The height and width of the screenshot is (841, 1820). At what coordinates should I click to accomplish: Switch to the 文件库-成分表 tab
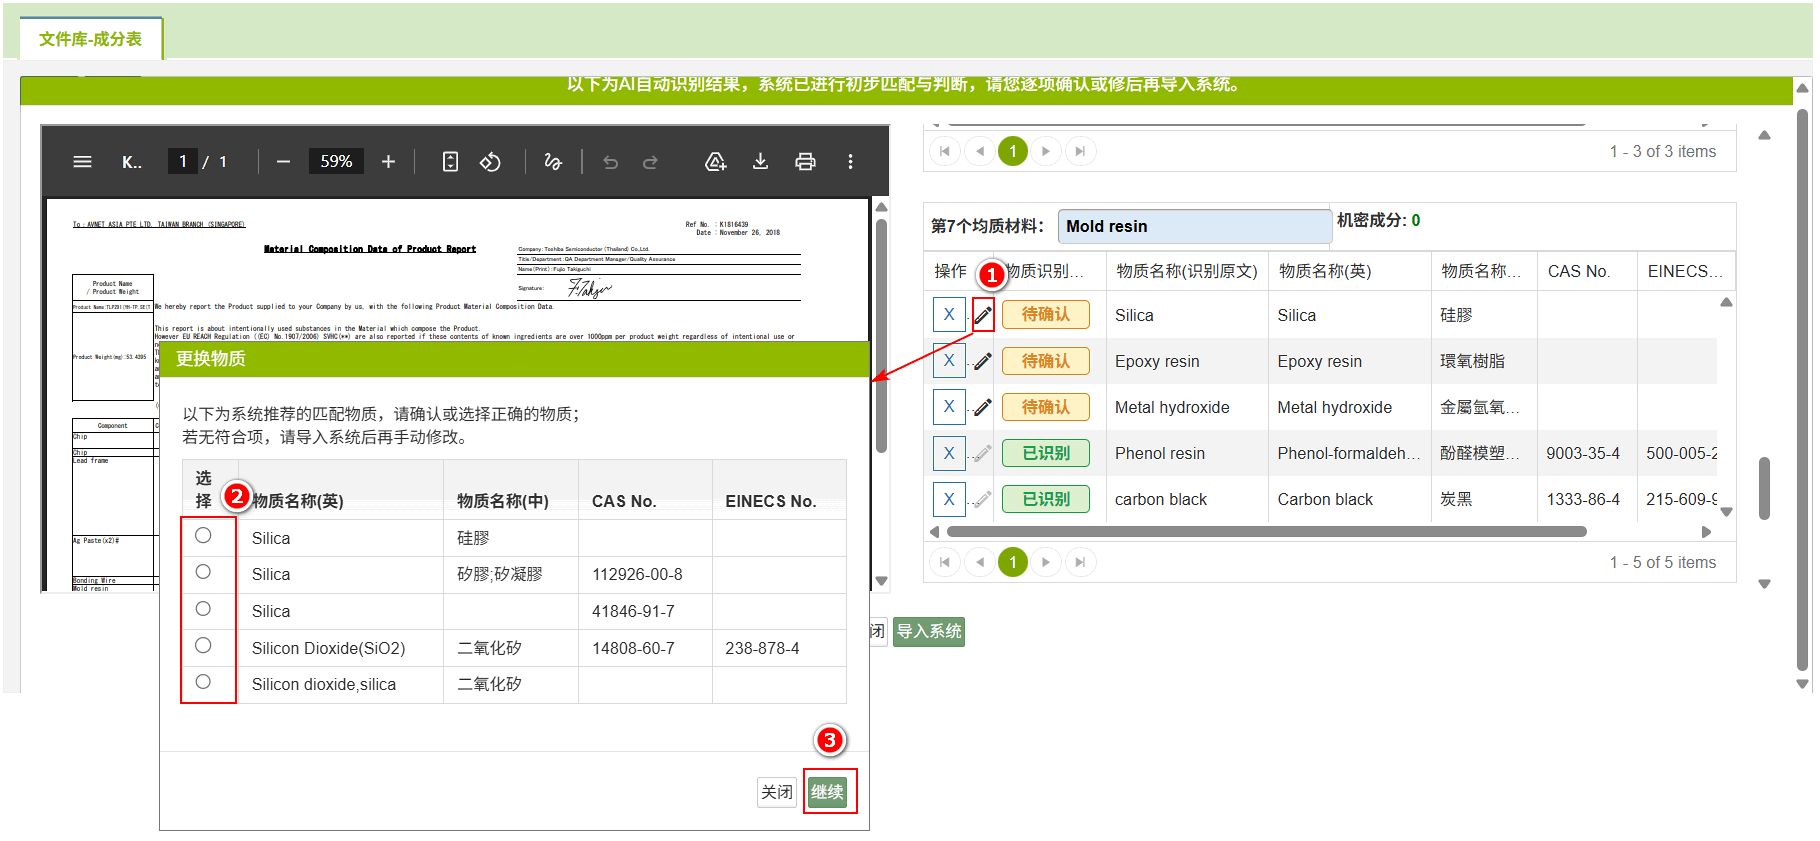(x=90, y=39)
